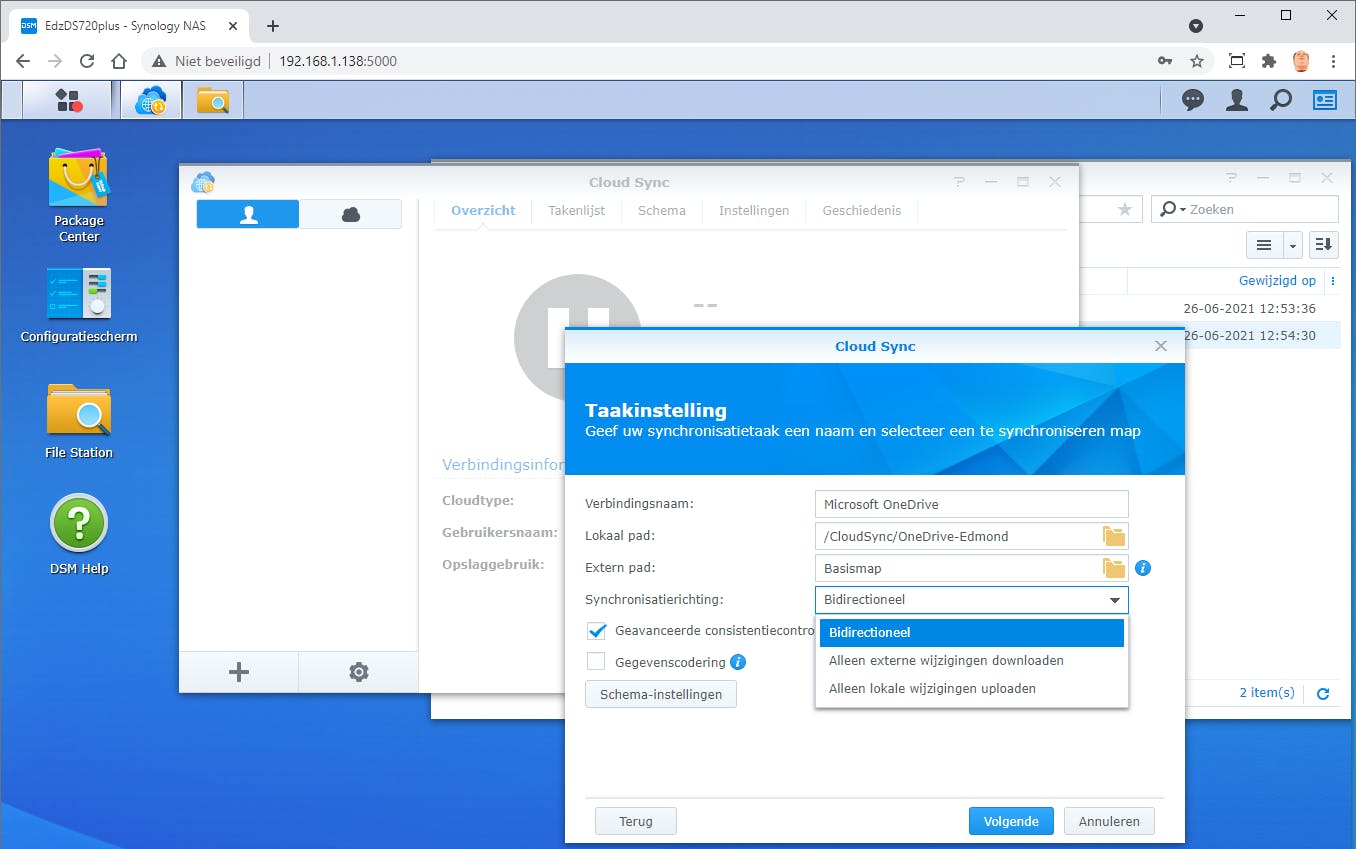
Task: Open Schema-instellingen button
Action: 661,694
